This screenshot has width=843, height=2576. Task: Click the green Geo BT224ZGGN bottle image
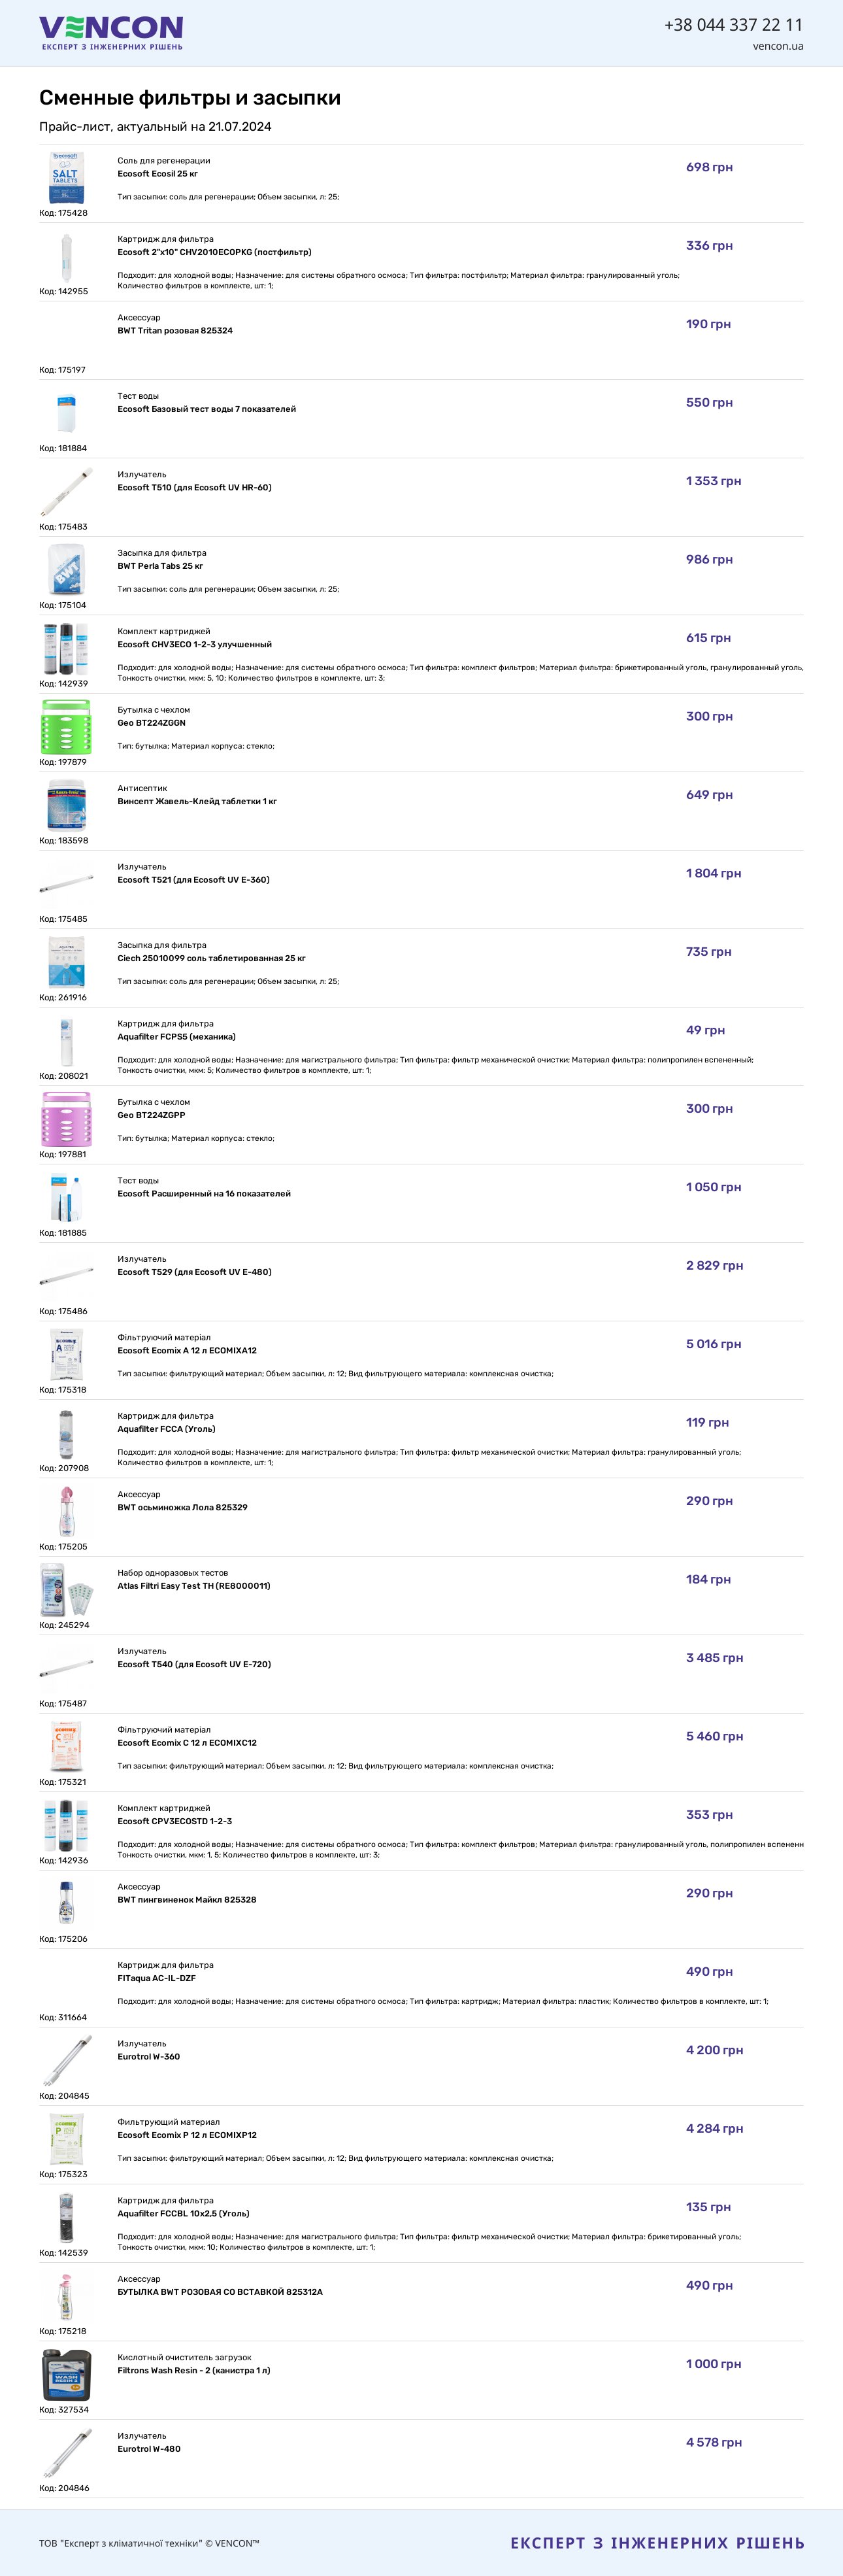pos(66,727)
